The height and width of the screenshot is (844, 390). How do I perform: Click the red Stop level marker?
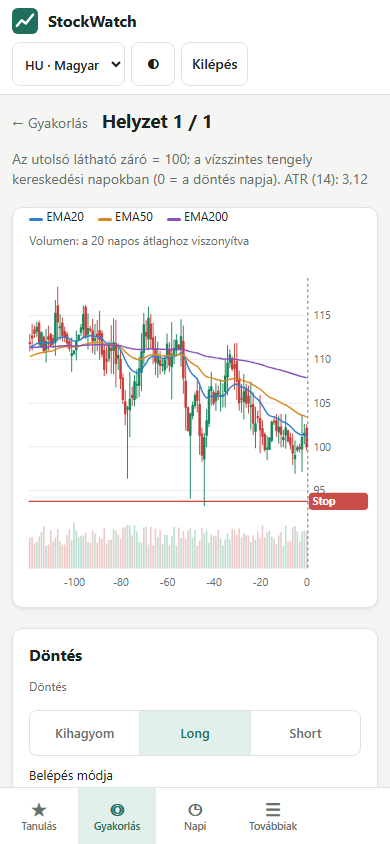coord(338,502)
